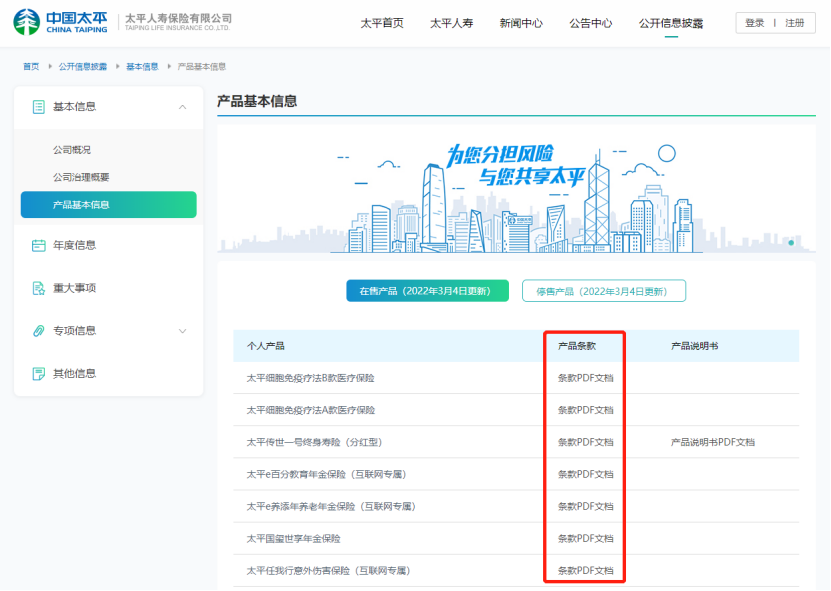Switch to the 在售产品 tab
The height and width of the screenshot is (591, 831).
[427, 291]
